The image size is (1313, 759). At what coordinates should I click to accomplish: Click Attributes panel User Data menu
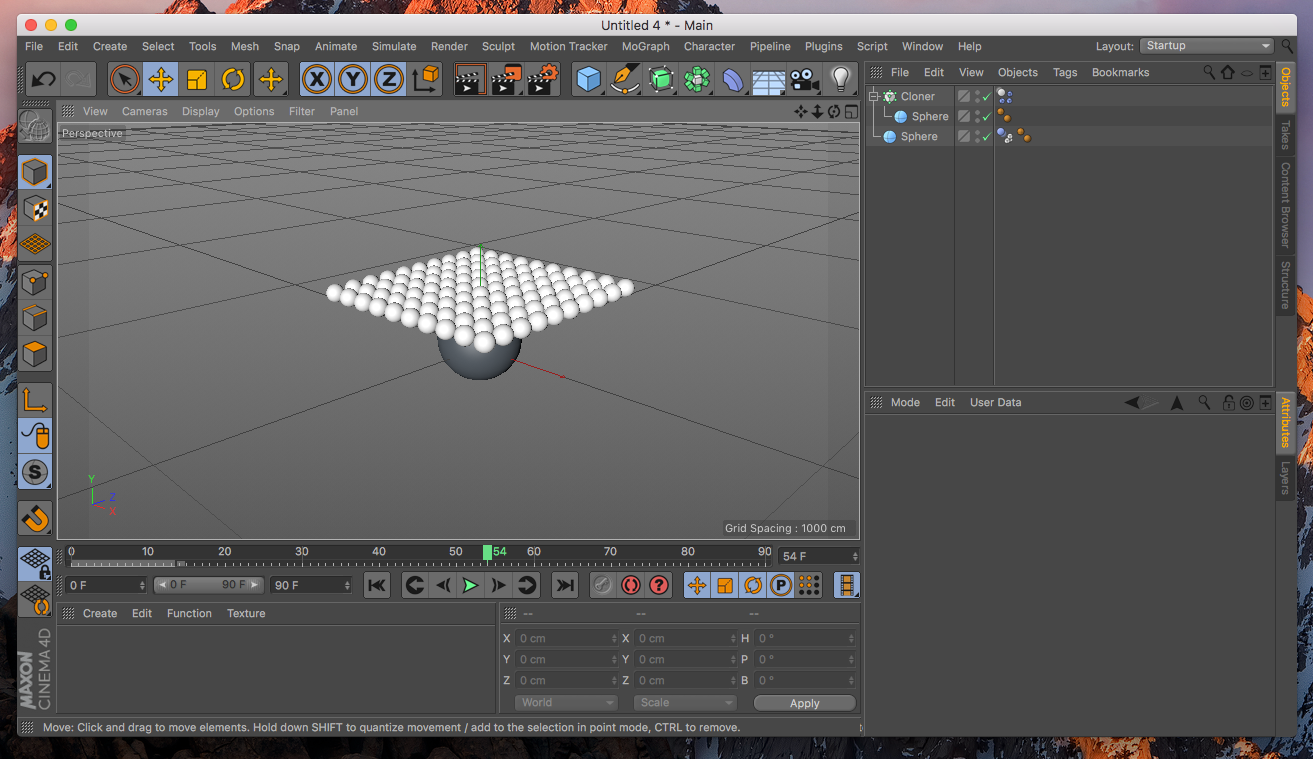coord(996,402)
